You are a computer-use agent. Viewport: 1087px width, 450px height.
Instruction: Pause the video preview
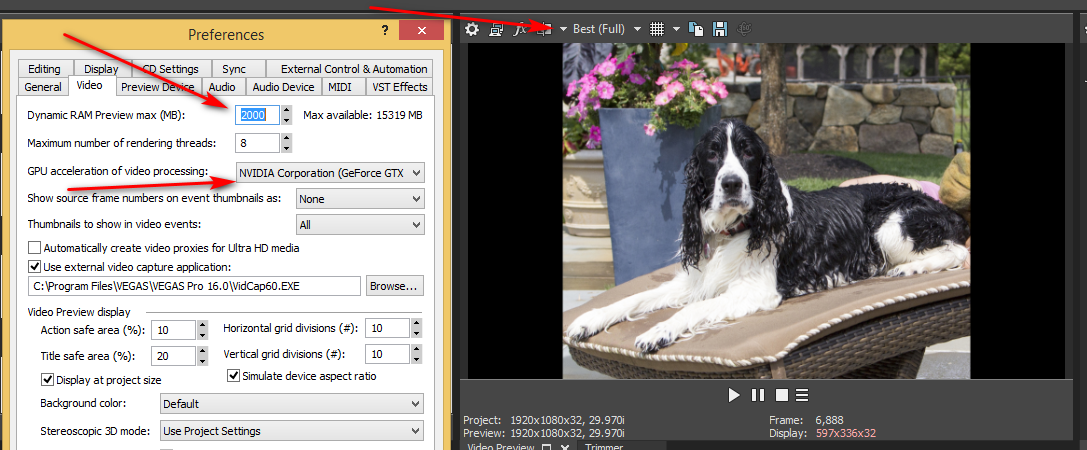coord(758,395)
